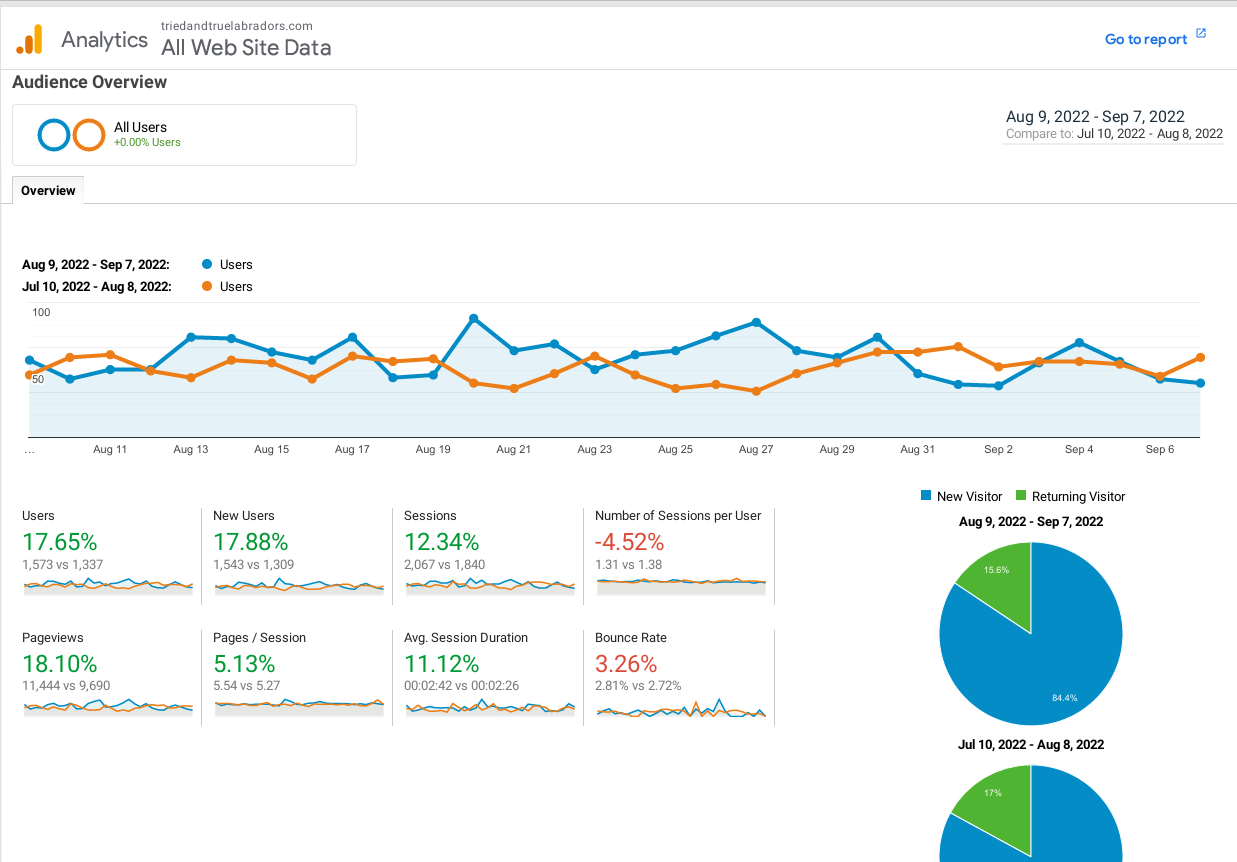Select the Overview tab
This screenshot has height=862, width=1237.
(48, 190)
